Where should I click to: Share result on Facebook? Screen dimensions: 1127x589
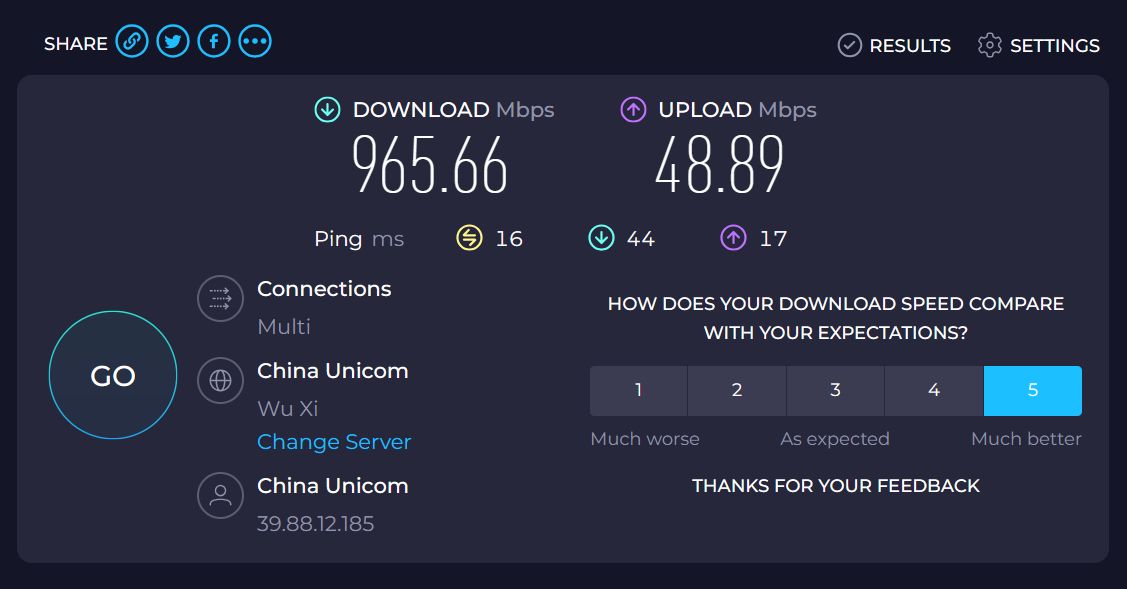click(x=214, y=41)
